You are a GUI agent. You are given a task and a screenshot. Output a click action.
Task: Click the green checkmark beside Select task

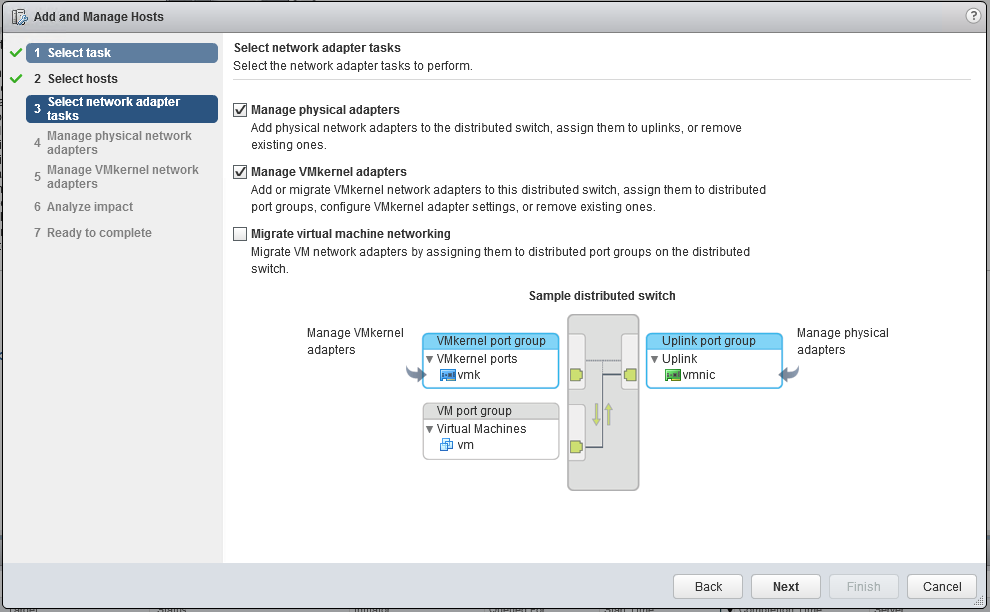(16, 52)
